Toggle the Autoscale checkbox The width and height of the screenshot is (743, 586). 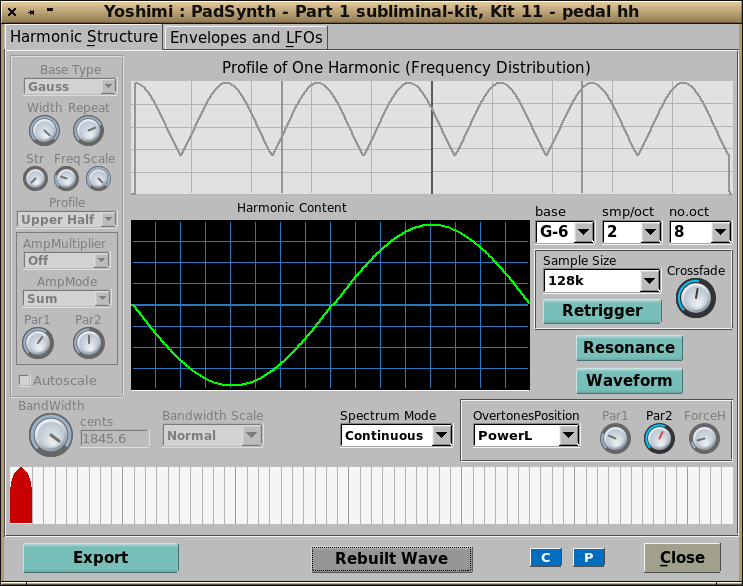click(25, 380)
